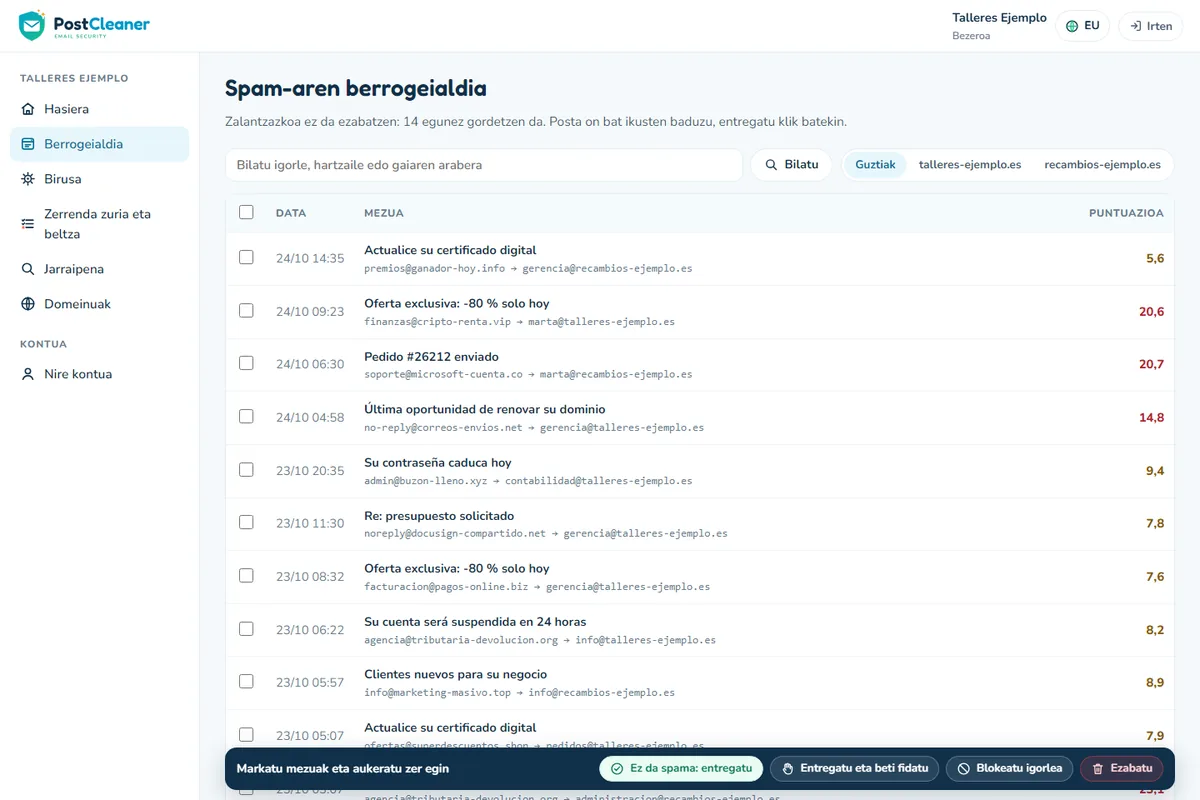The height and width of the screenshot is (800, 1200).
Task: Tick the 24/10 04:58 message checkbox
Action: (246, 417)
